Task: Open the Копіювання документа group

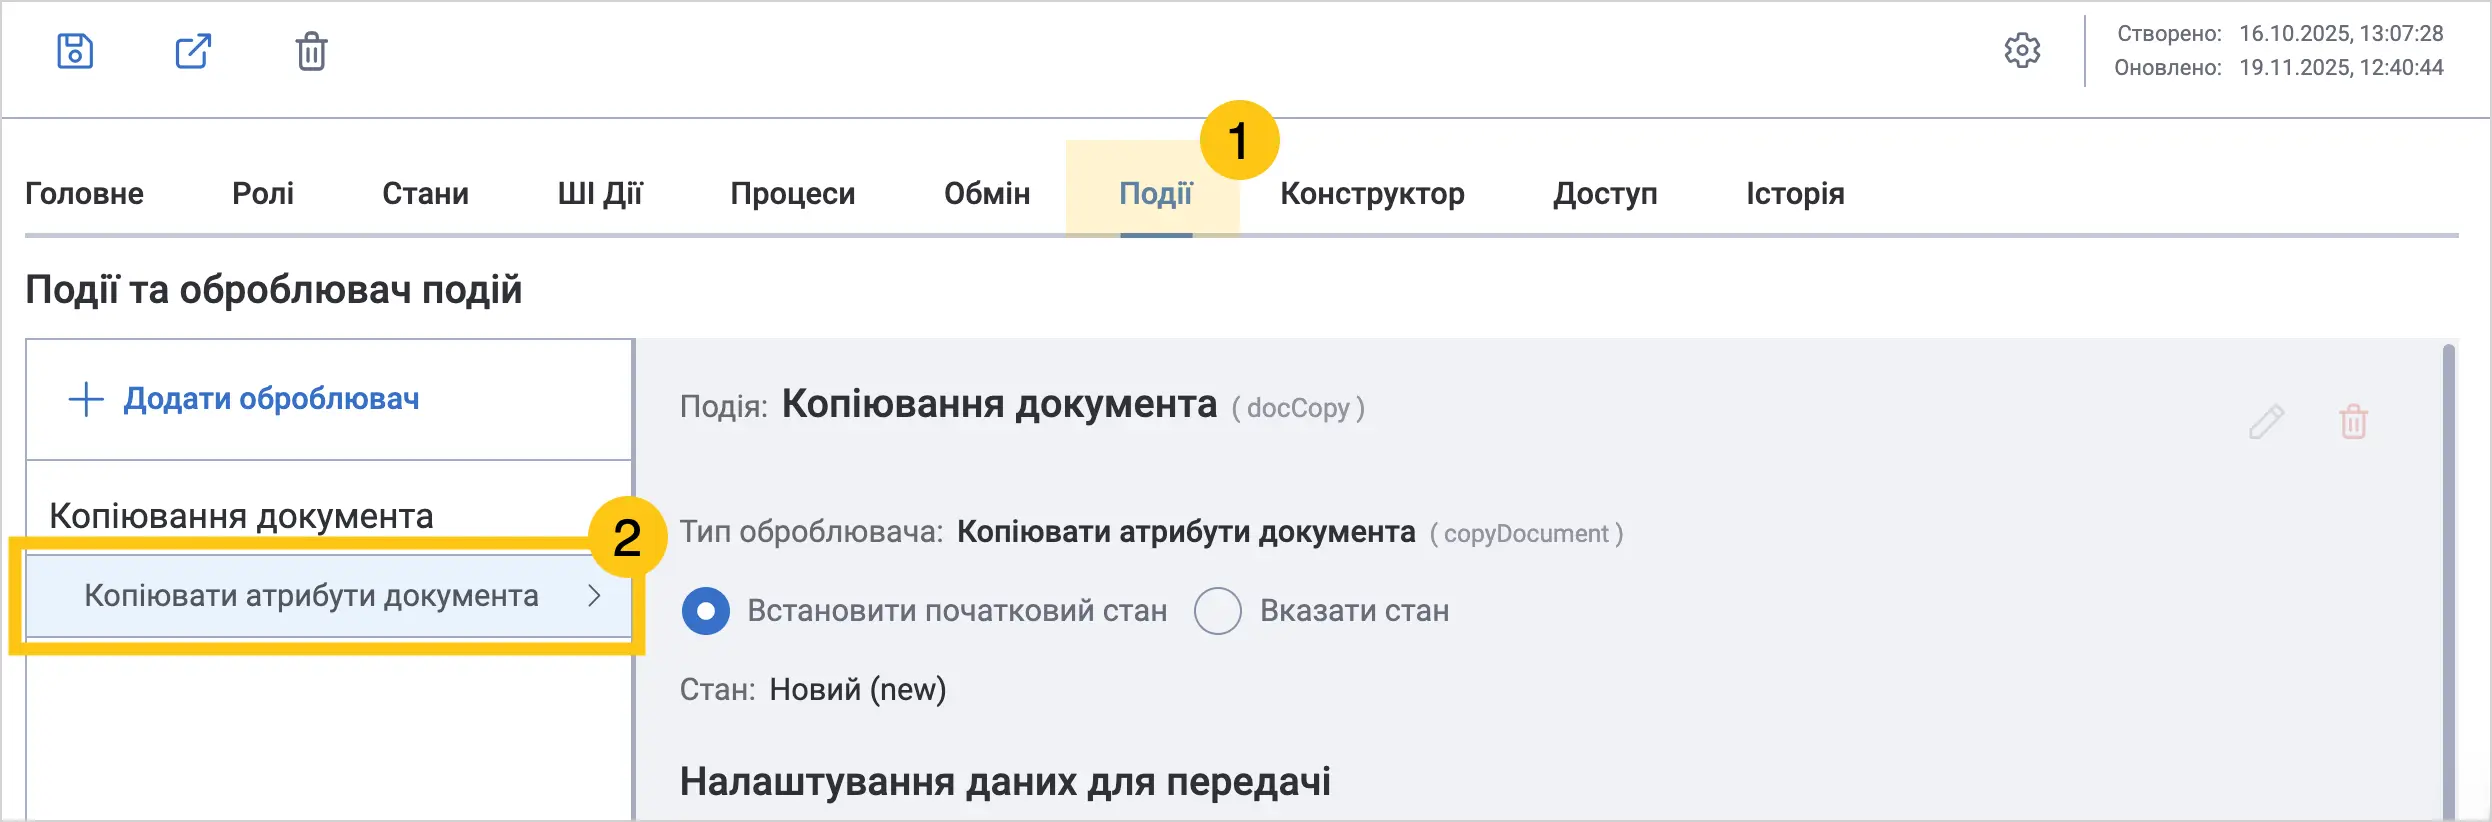Action: [x=241, y=516]
